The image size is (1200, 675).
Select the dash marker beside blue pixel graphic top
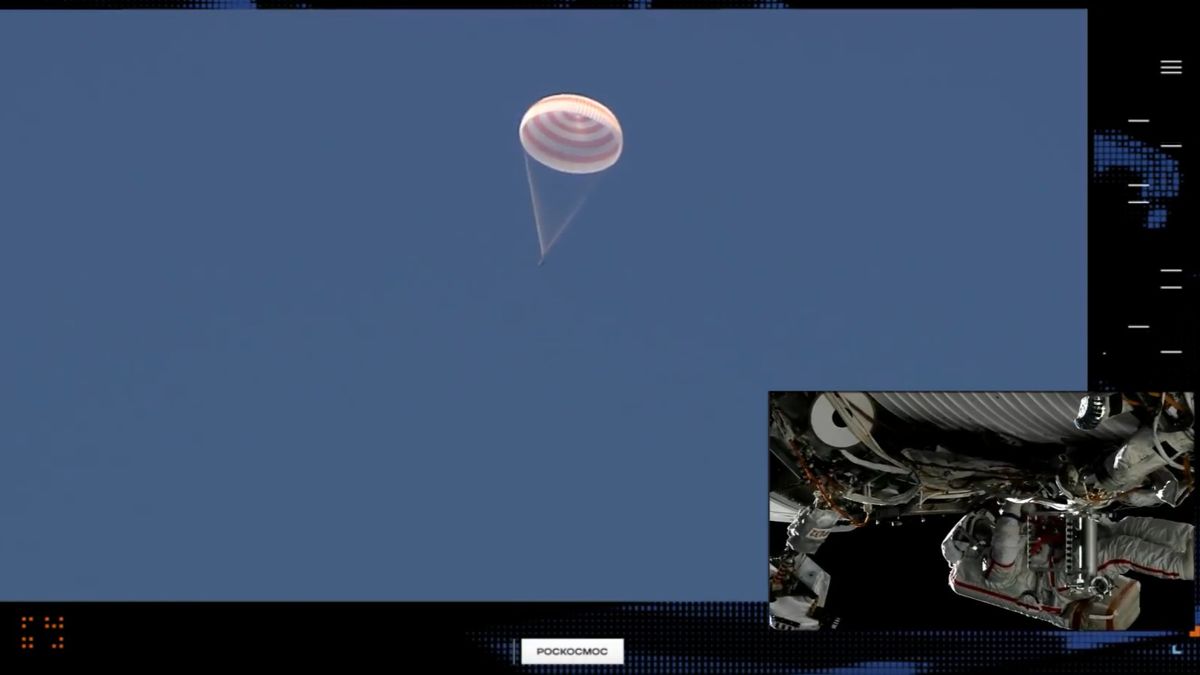tap(1171, 146)
